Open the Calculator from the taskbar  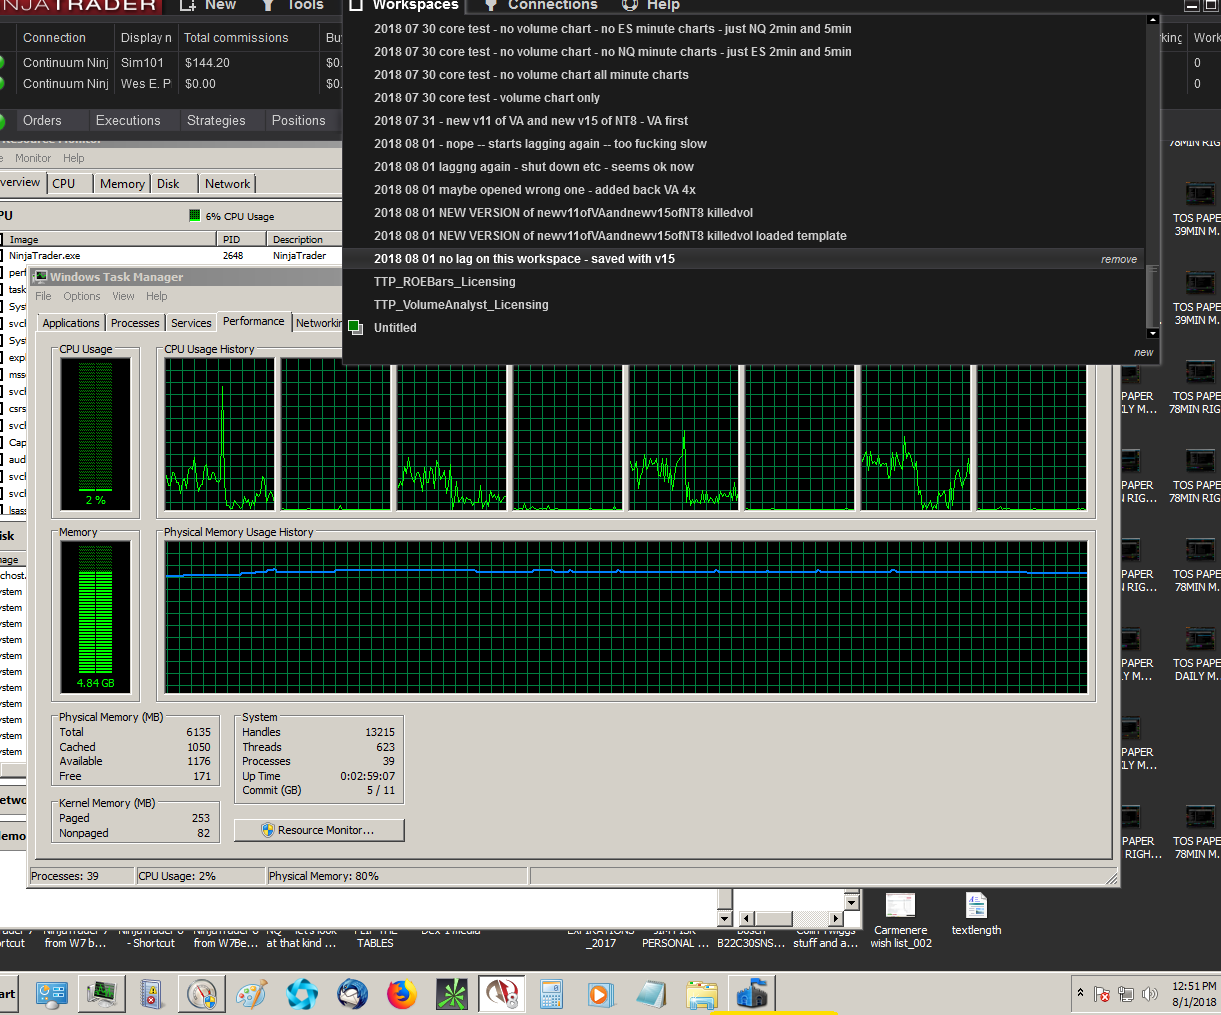click(551, 994)
